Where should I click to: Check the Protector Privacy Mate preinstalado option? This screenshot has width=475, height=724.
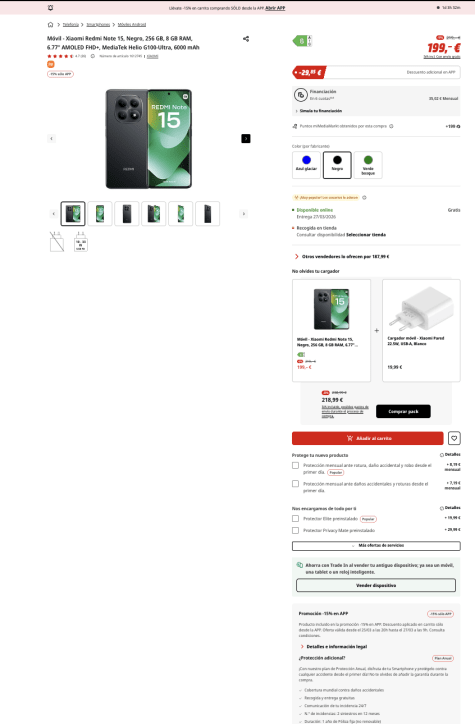coord(295,531)
